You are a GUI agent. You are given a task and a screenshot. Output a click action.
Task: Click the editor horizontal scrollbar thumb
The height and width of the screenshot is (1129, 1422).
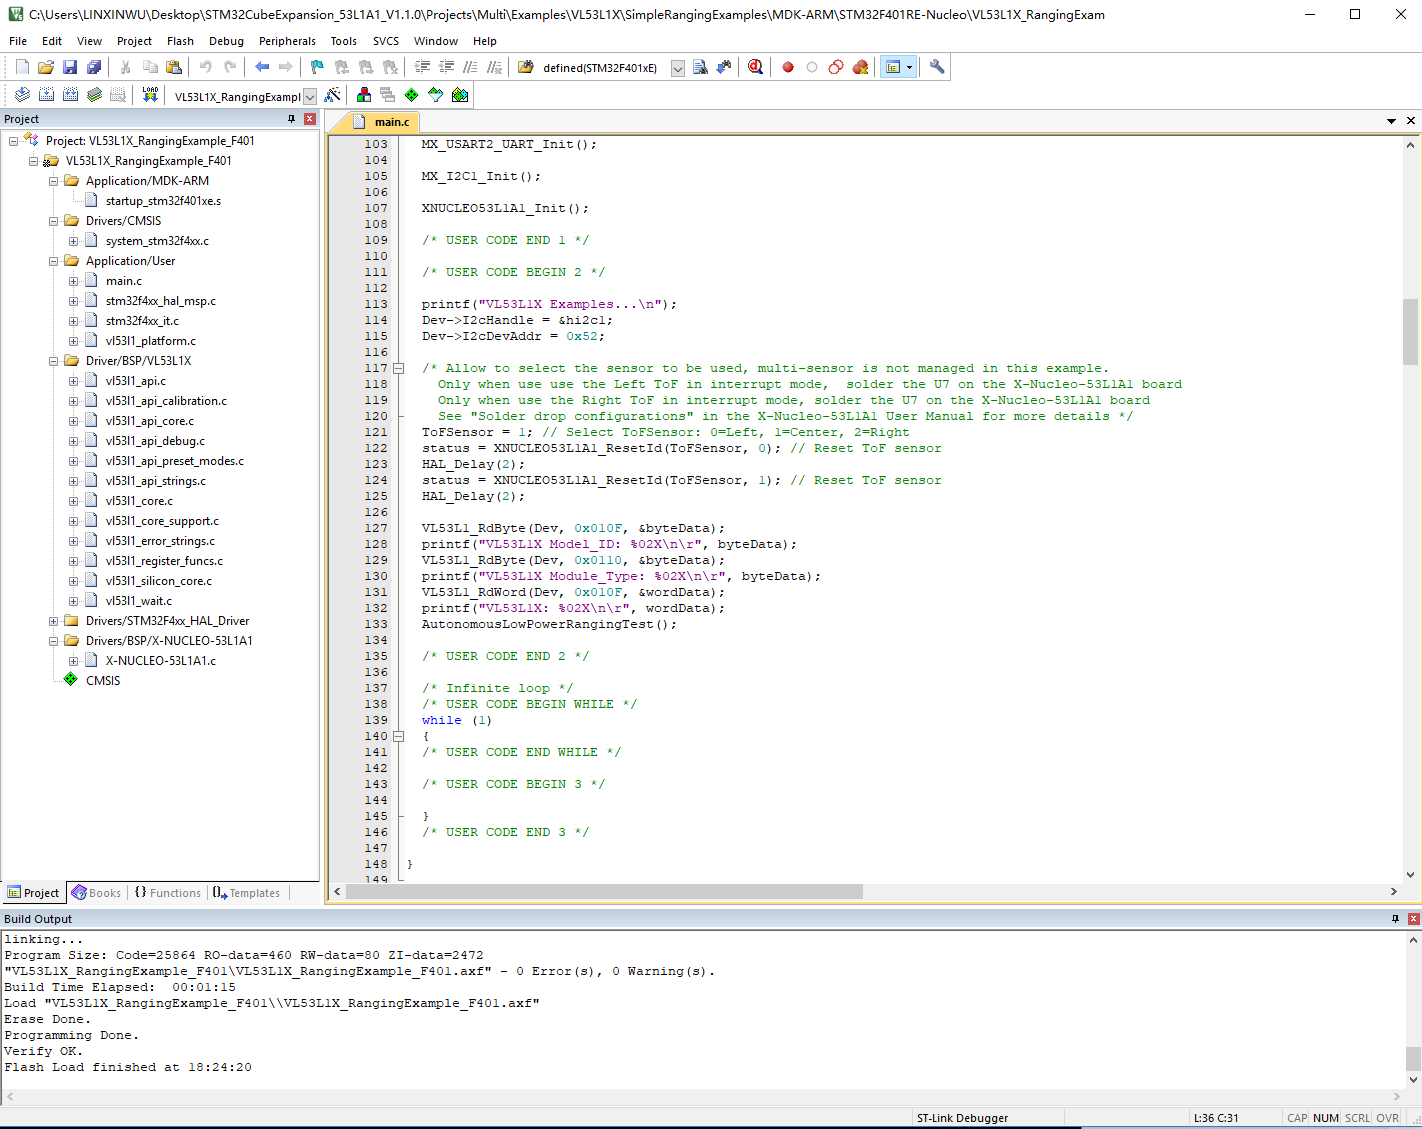(604, 891)
